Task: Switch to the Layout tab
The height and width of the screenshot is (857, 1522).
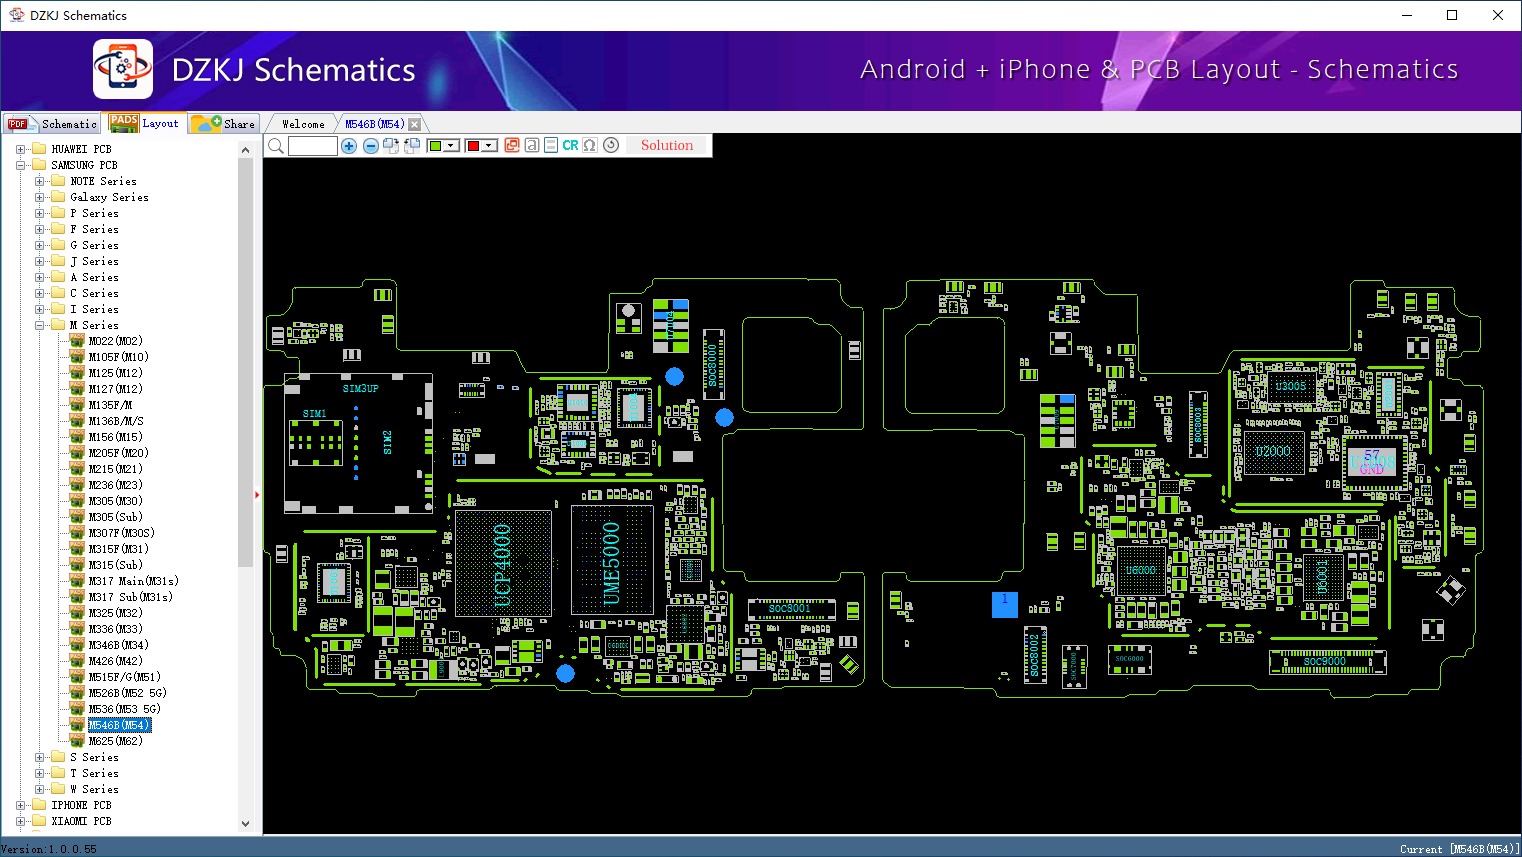Action: pos(146,123)
